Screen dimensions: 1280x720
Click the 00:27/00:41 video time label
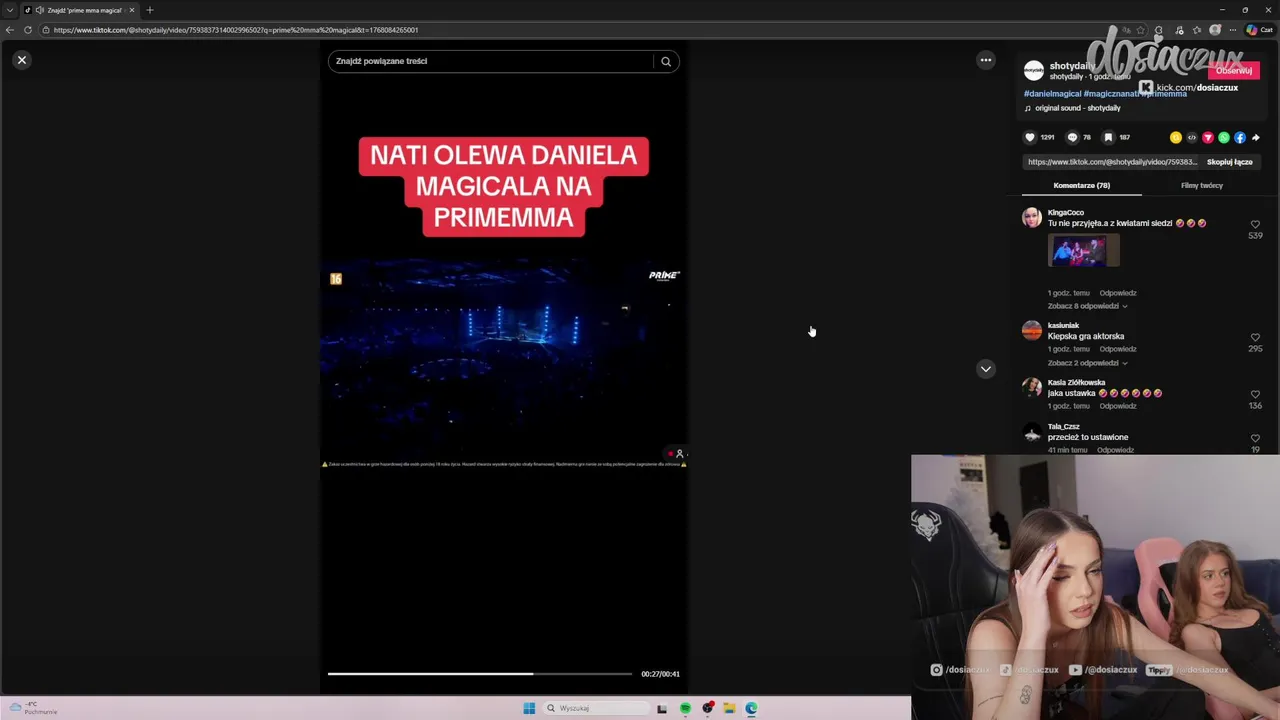[x=660, y=674]
